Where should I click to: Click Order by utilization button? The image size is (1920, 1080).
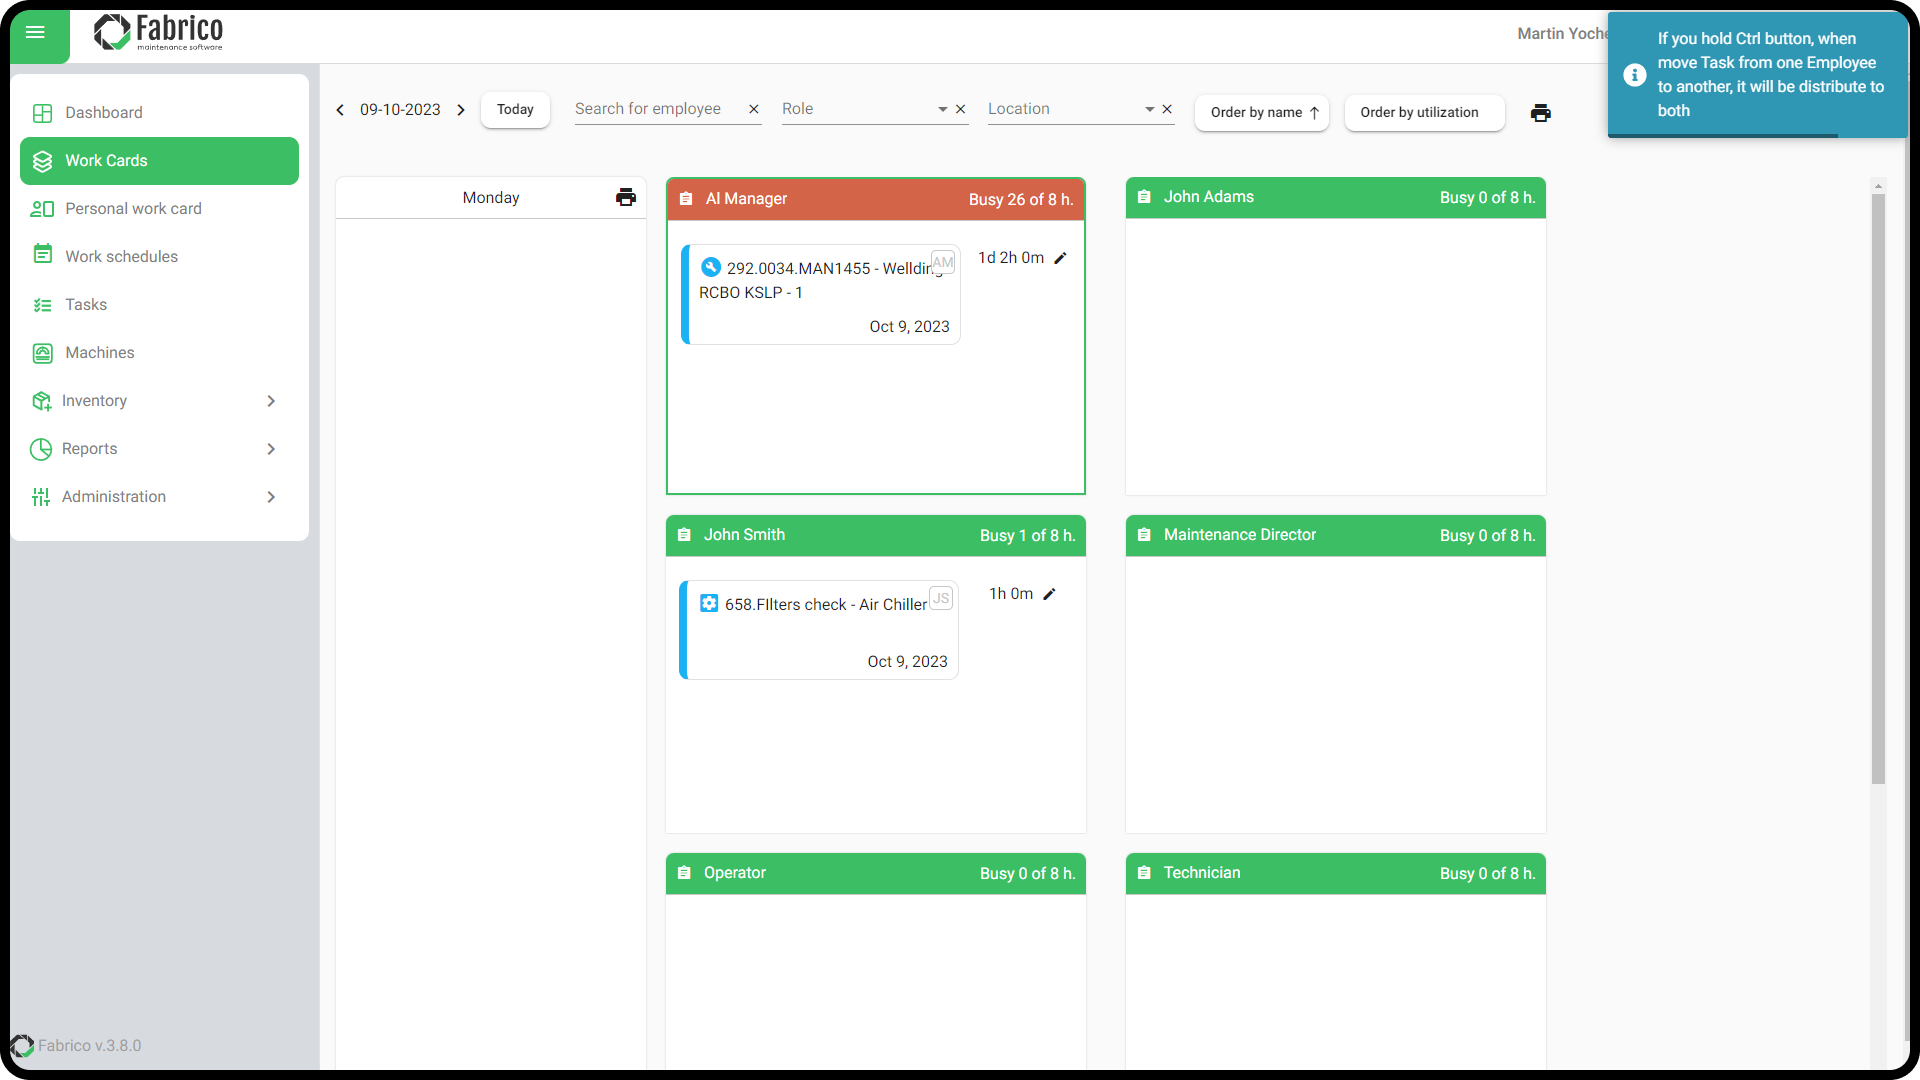pyautogui.click(x=1419, y=113)
